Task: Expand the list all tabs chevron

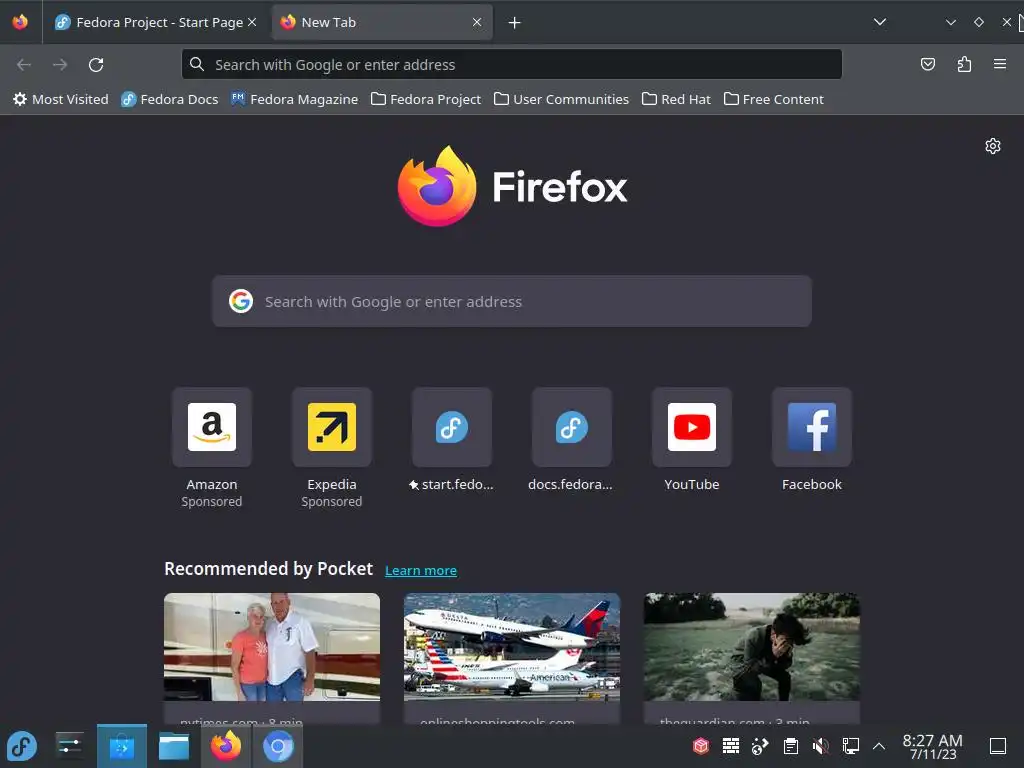Action: pos(880,22)
